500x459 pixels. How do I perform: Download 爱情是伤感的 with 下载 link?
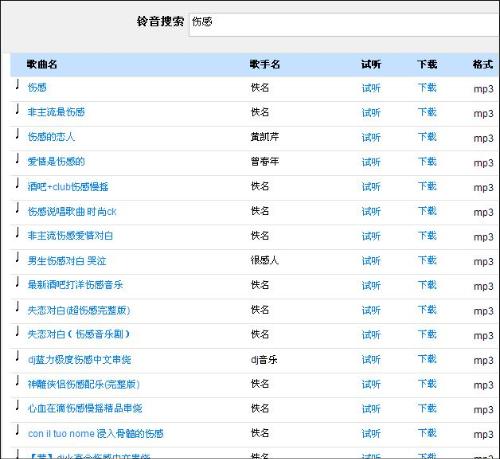click(427, 162)
